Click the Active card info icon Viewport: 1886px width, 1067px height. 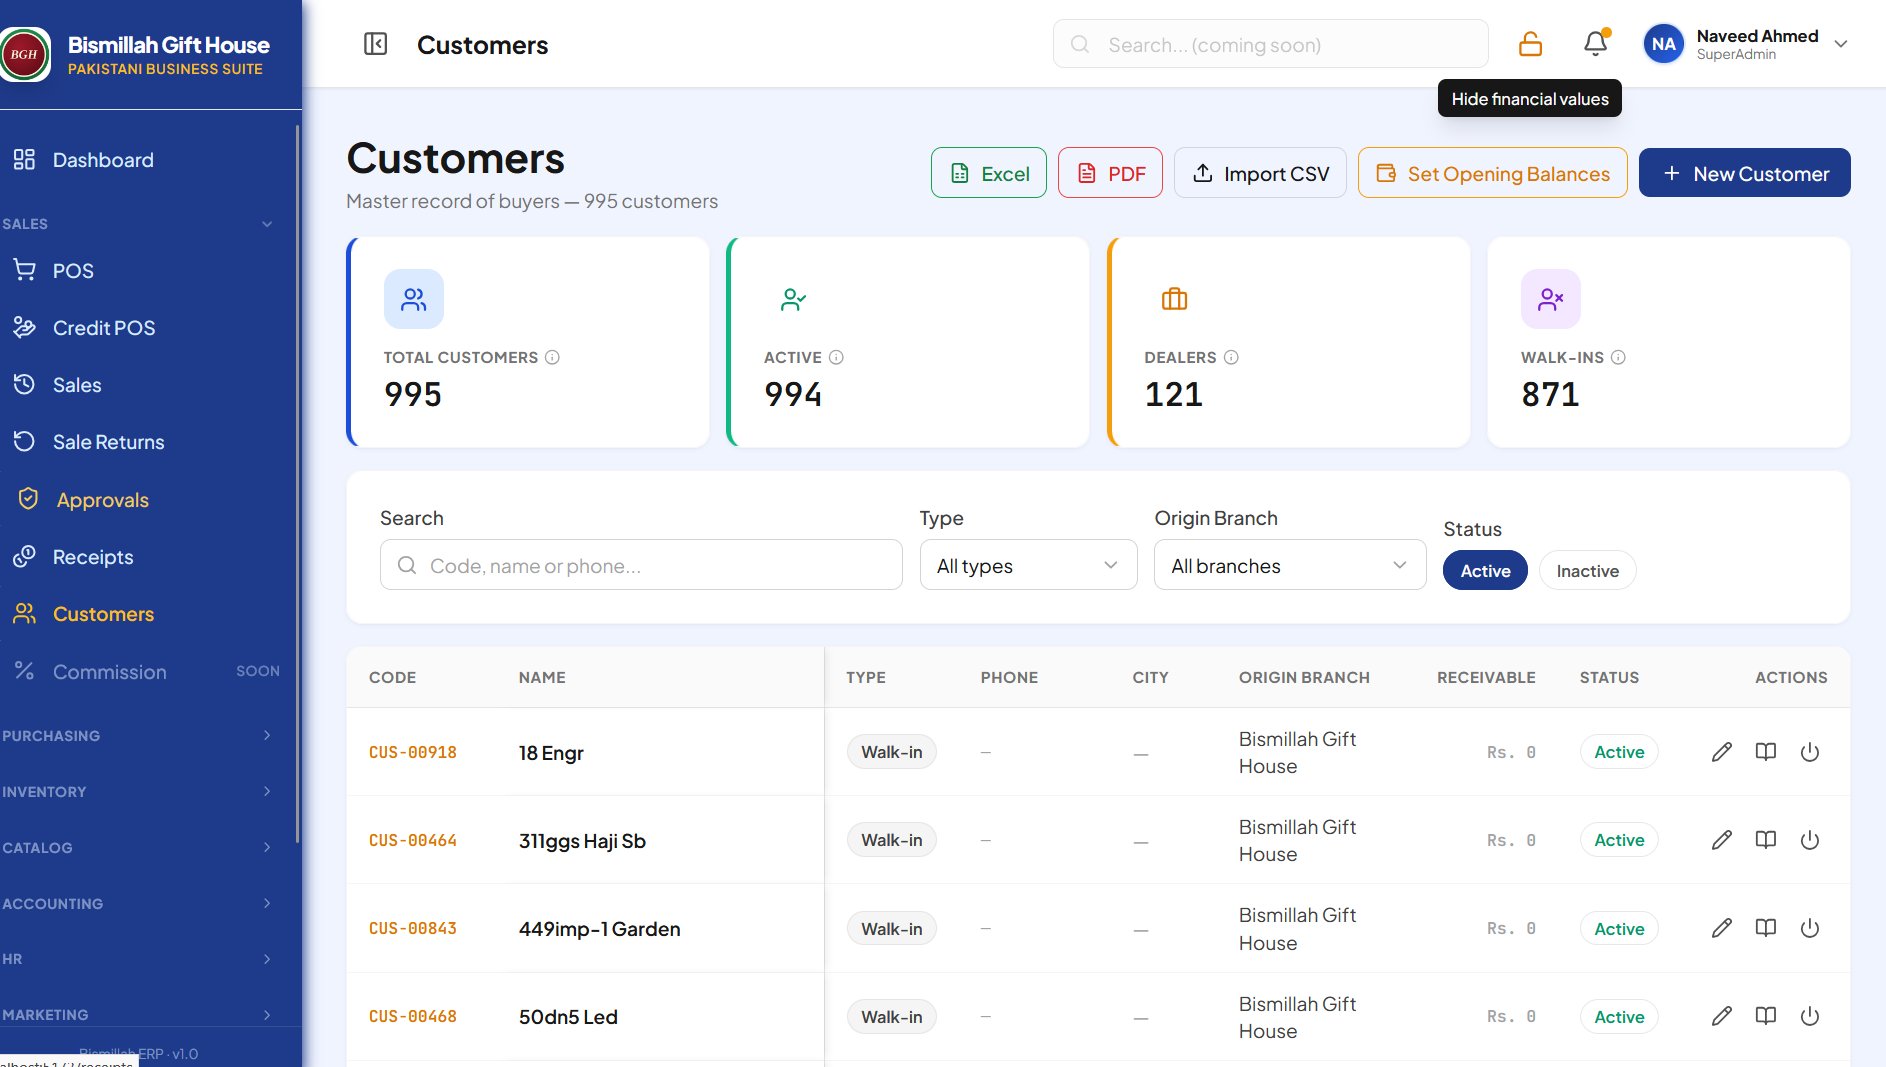point(836,357)
